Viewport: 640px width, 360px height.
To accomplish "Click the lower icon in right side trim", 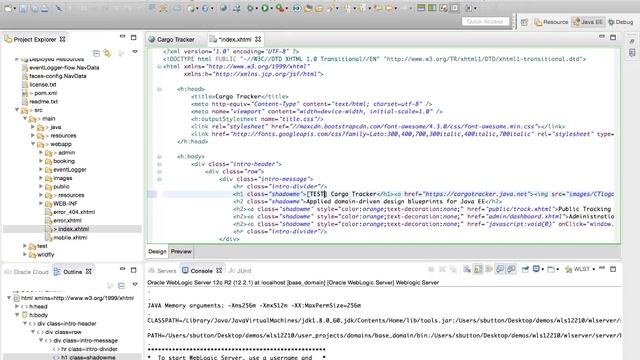I will 632,53.
